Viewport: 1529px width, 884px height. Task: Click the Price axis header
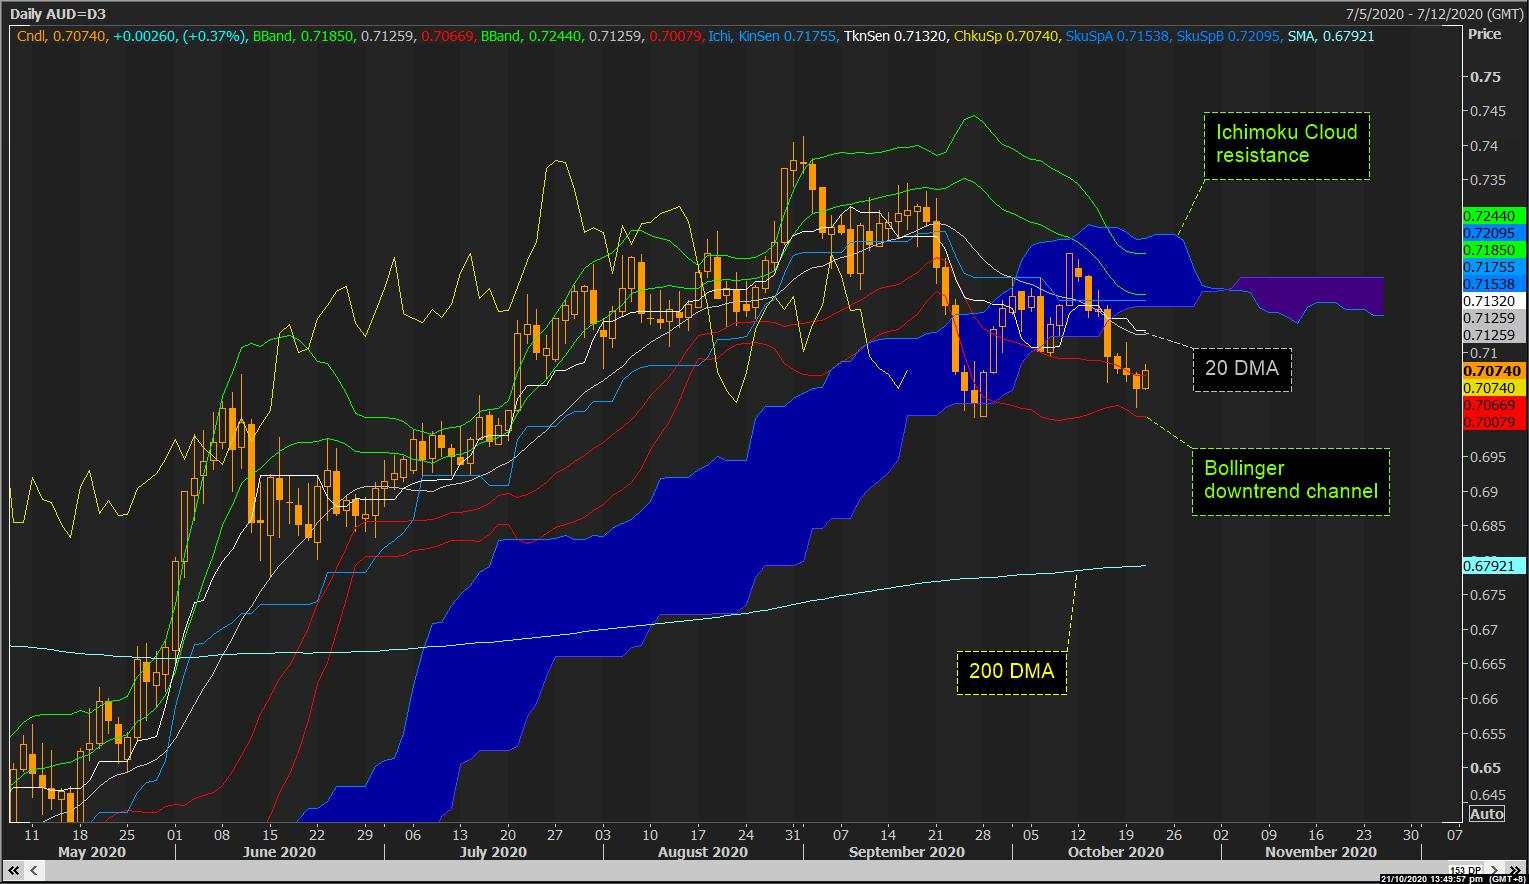pyautogui.click(x=1484, y=34)
